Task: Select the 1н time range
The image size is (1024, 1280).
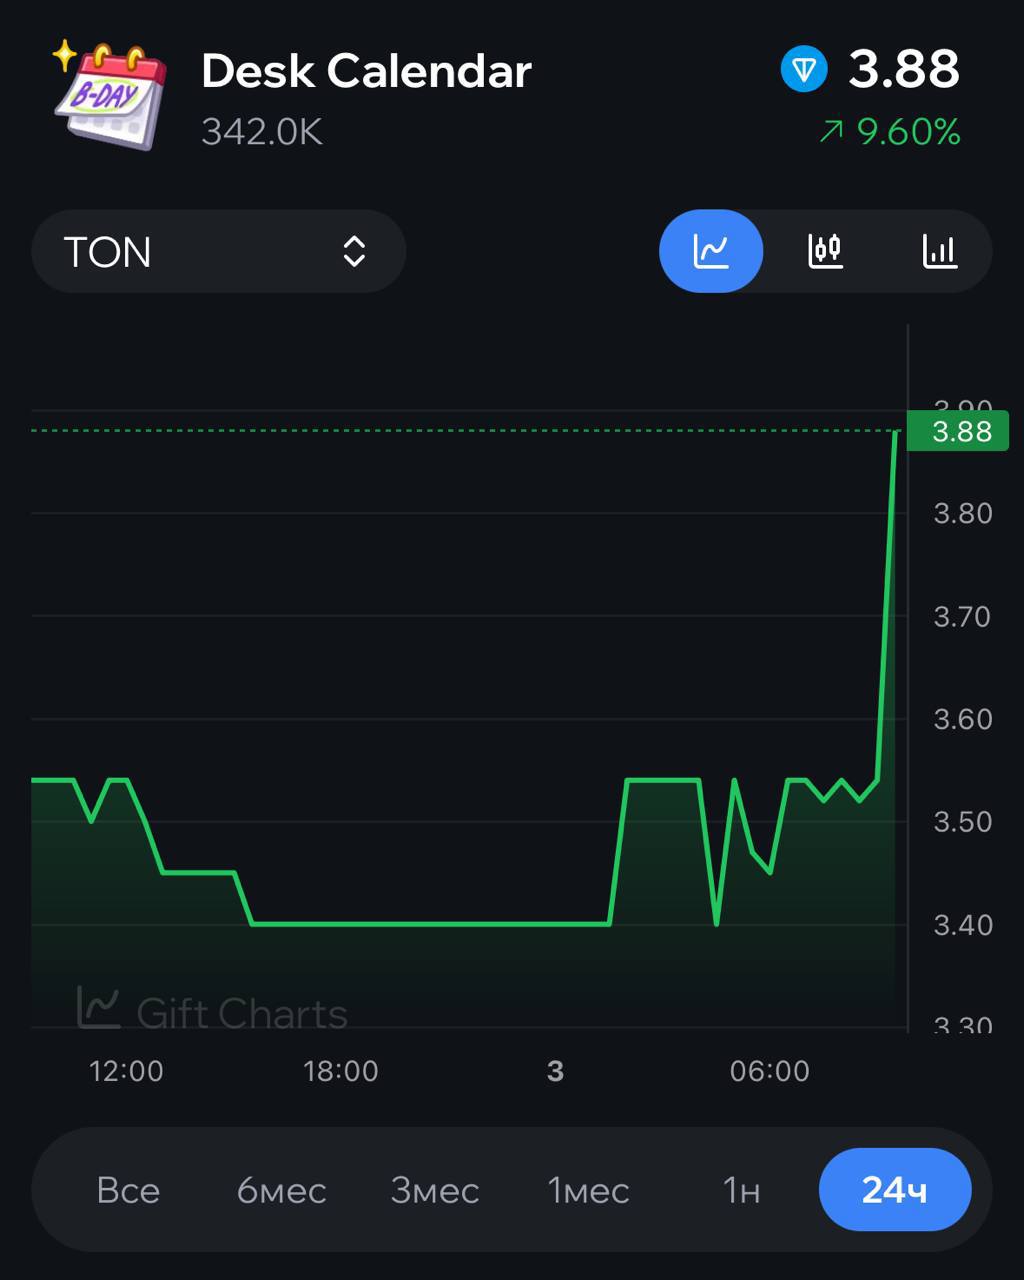Action: pyautogui.click(x=741, y=1190)
